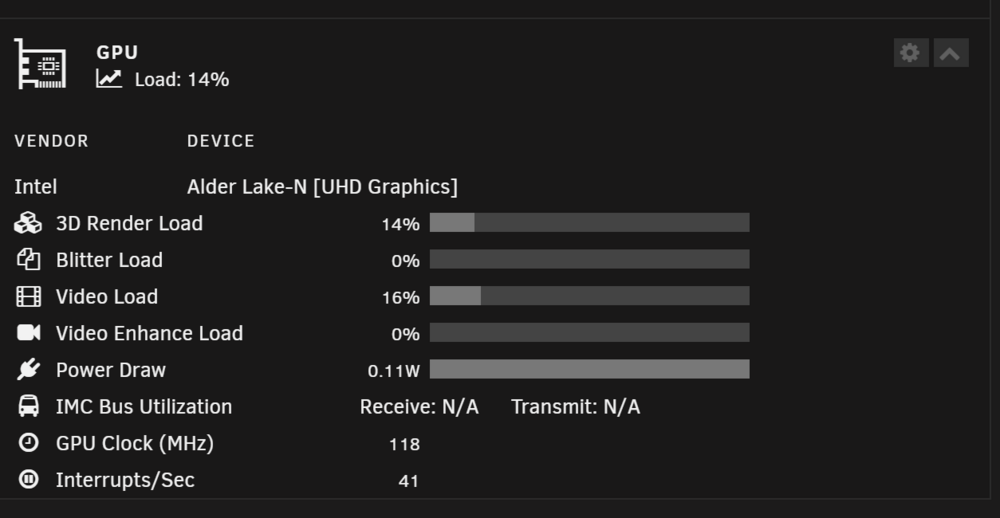Screen dimensions: 1000x518
Task: Click the Power Draw plug icon
Action: tap(28, 369)
